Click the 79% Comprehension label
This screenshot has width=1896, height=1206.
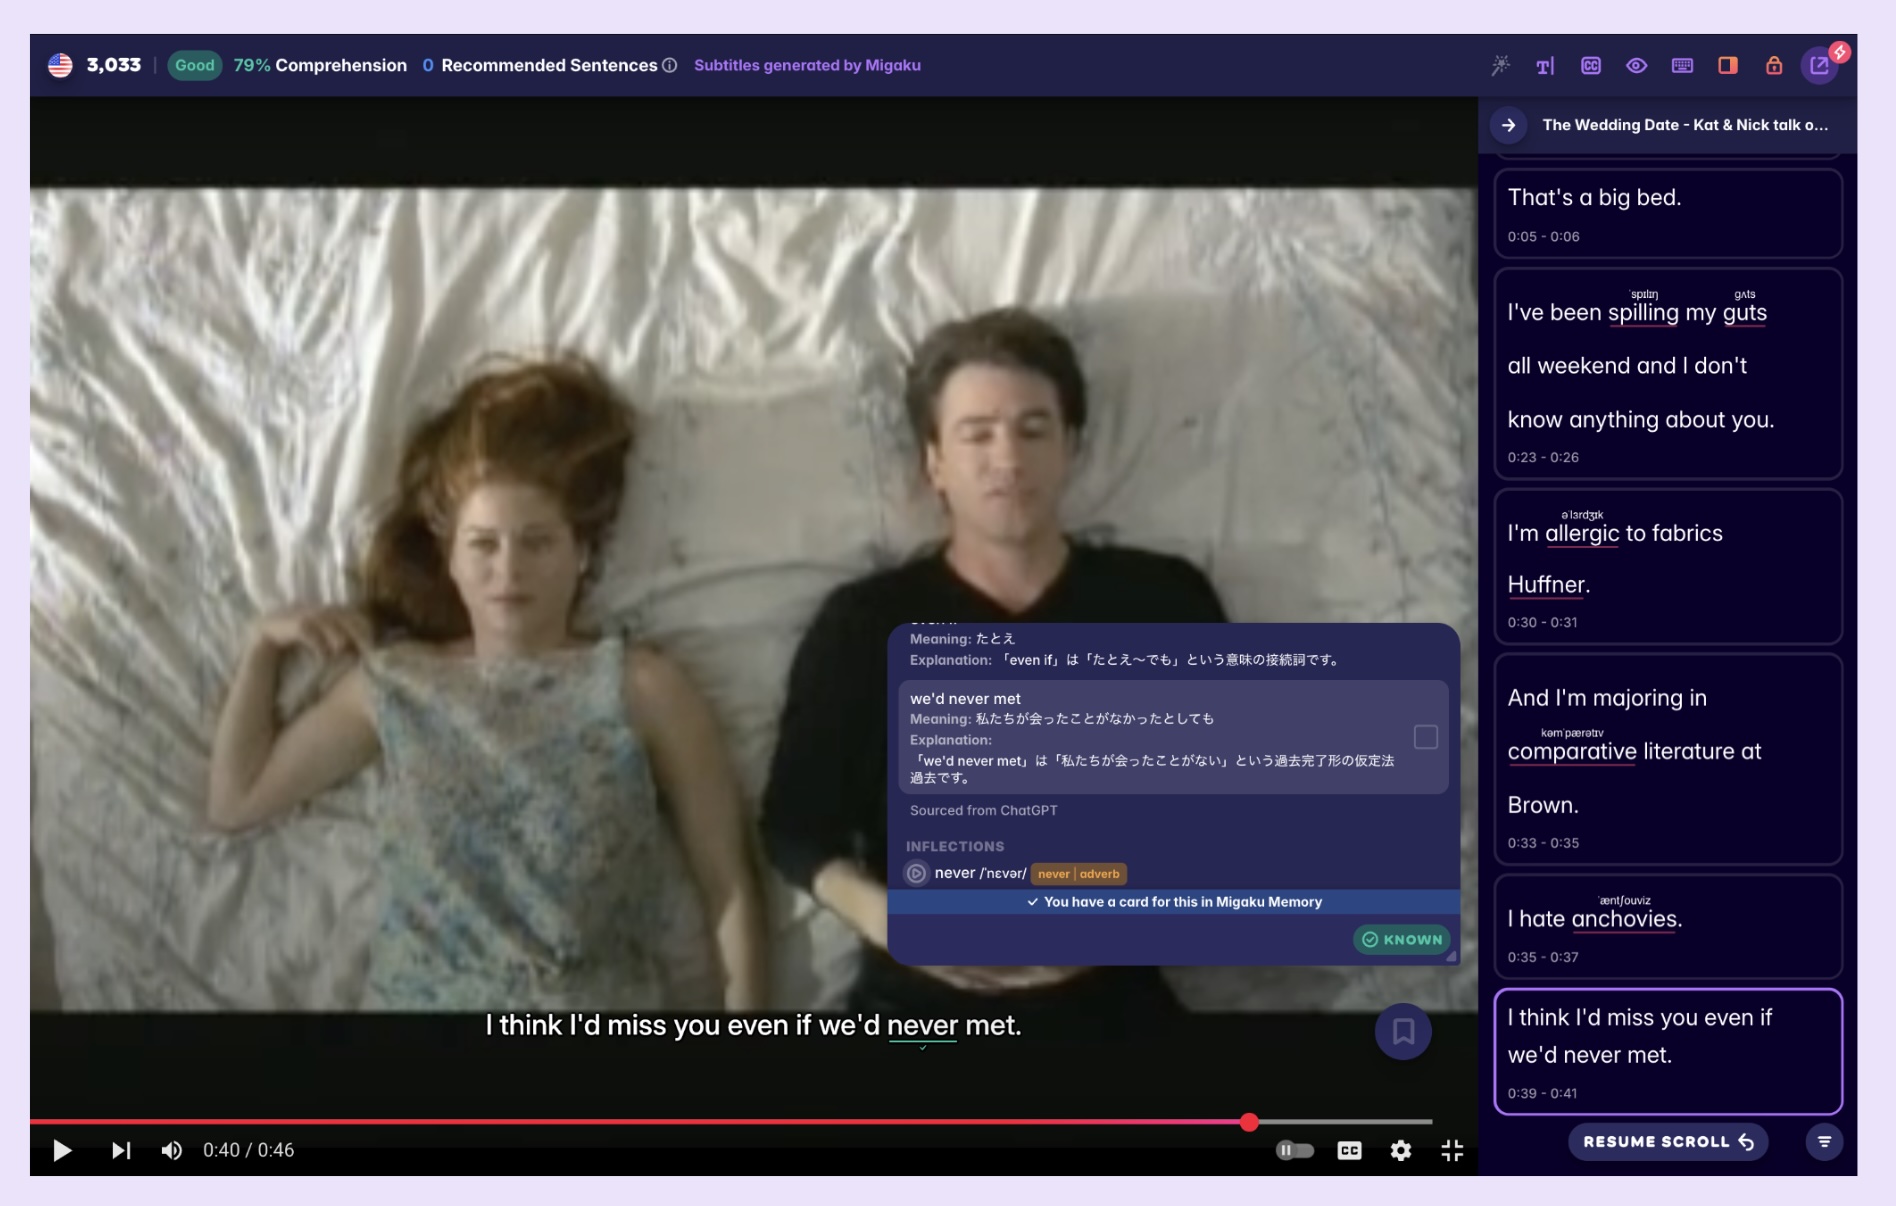click(x=320, y=65)
